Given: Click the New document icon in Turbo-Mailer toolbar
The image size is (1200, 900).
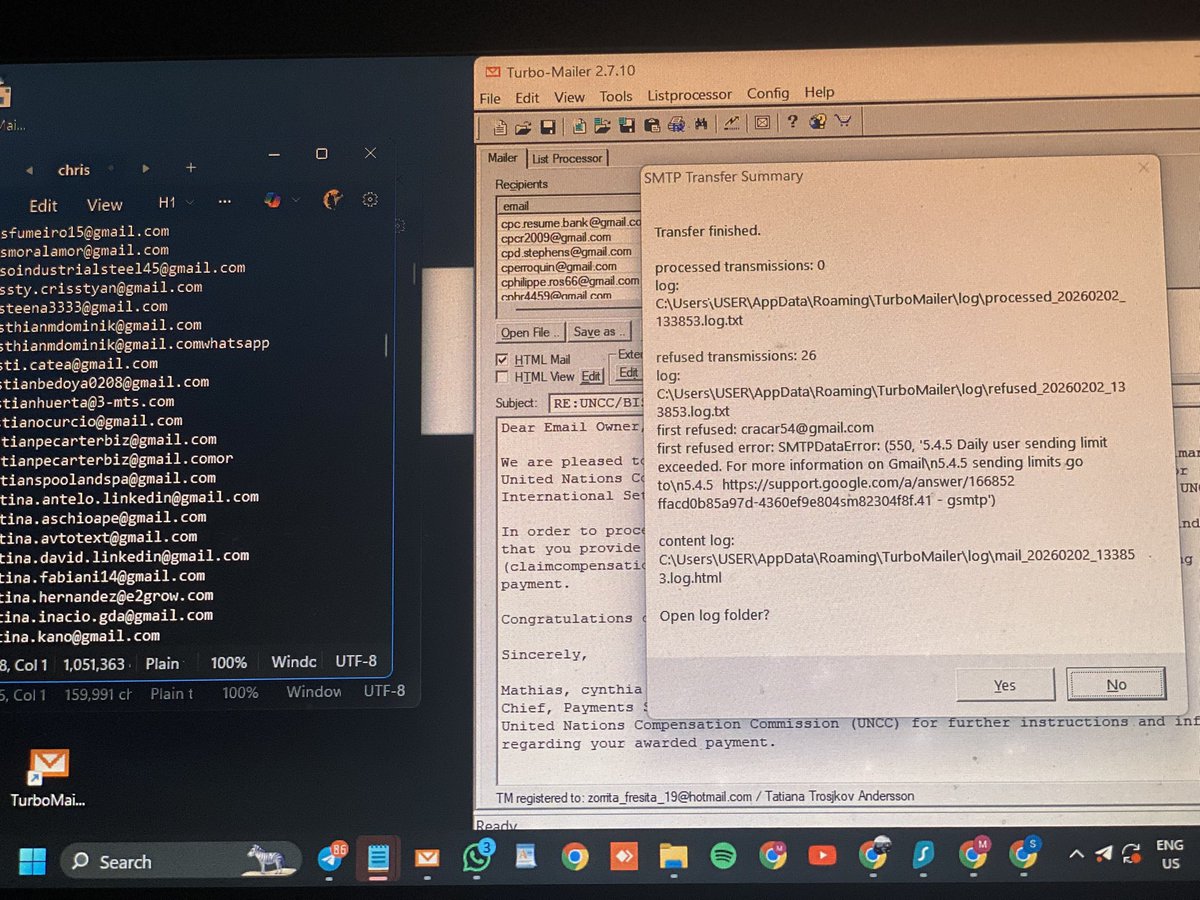Looking at the screenshot, I should 500,126.
